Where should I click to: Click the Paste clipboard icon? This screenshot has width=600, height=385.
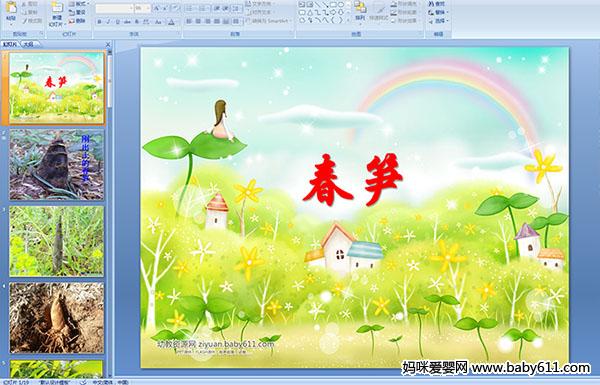pyautogui.click(x=11, y=11)
